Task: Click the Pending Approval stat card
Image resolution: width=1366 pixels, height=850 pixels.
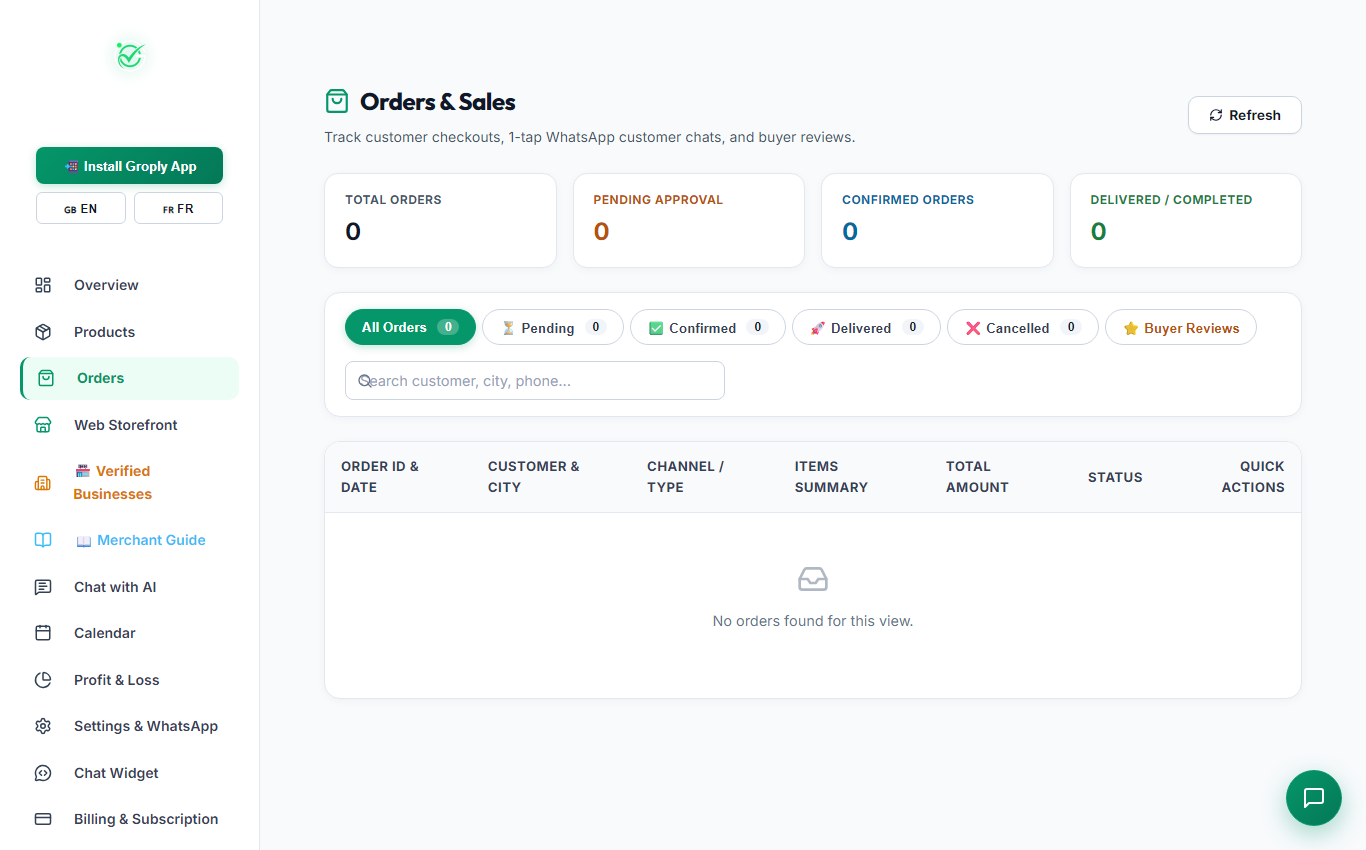Action: click(x=689, y=220)
